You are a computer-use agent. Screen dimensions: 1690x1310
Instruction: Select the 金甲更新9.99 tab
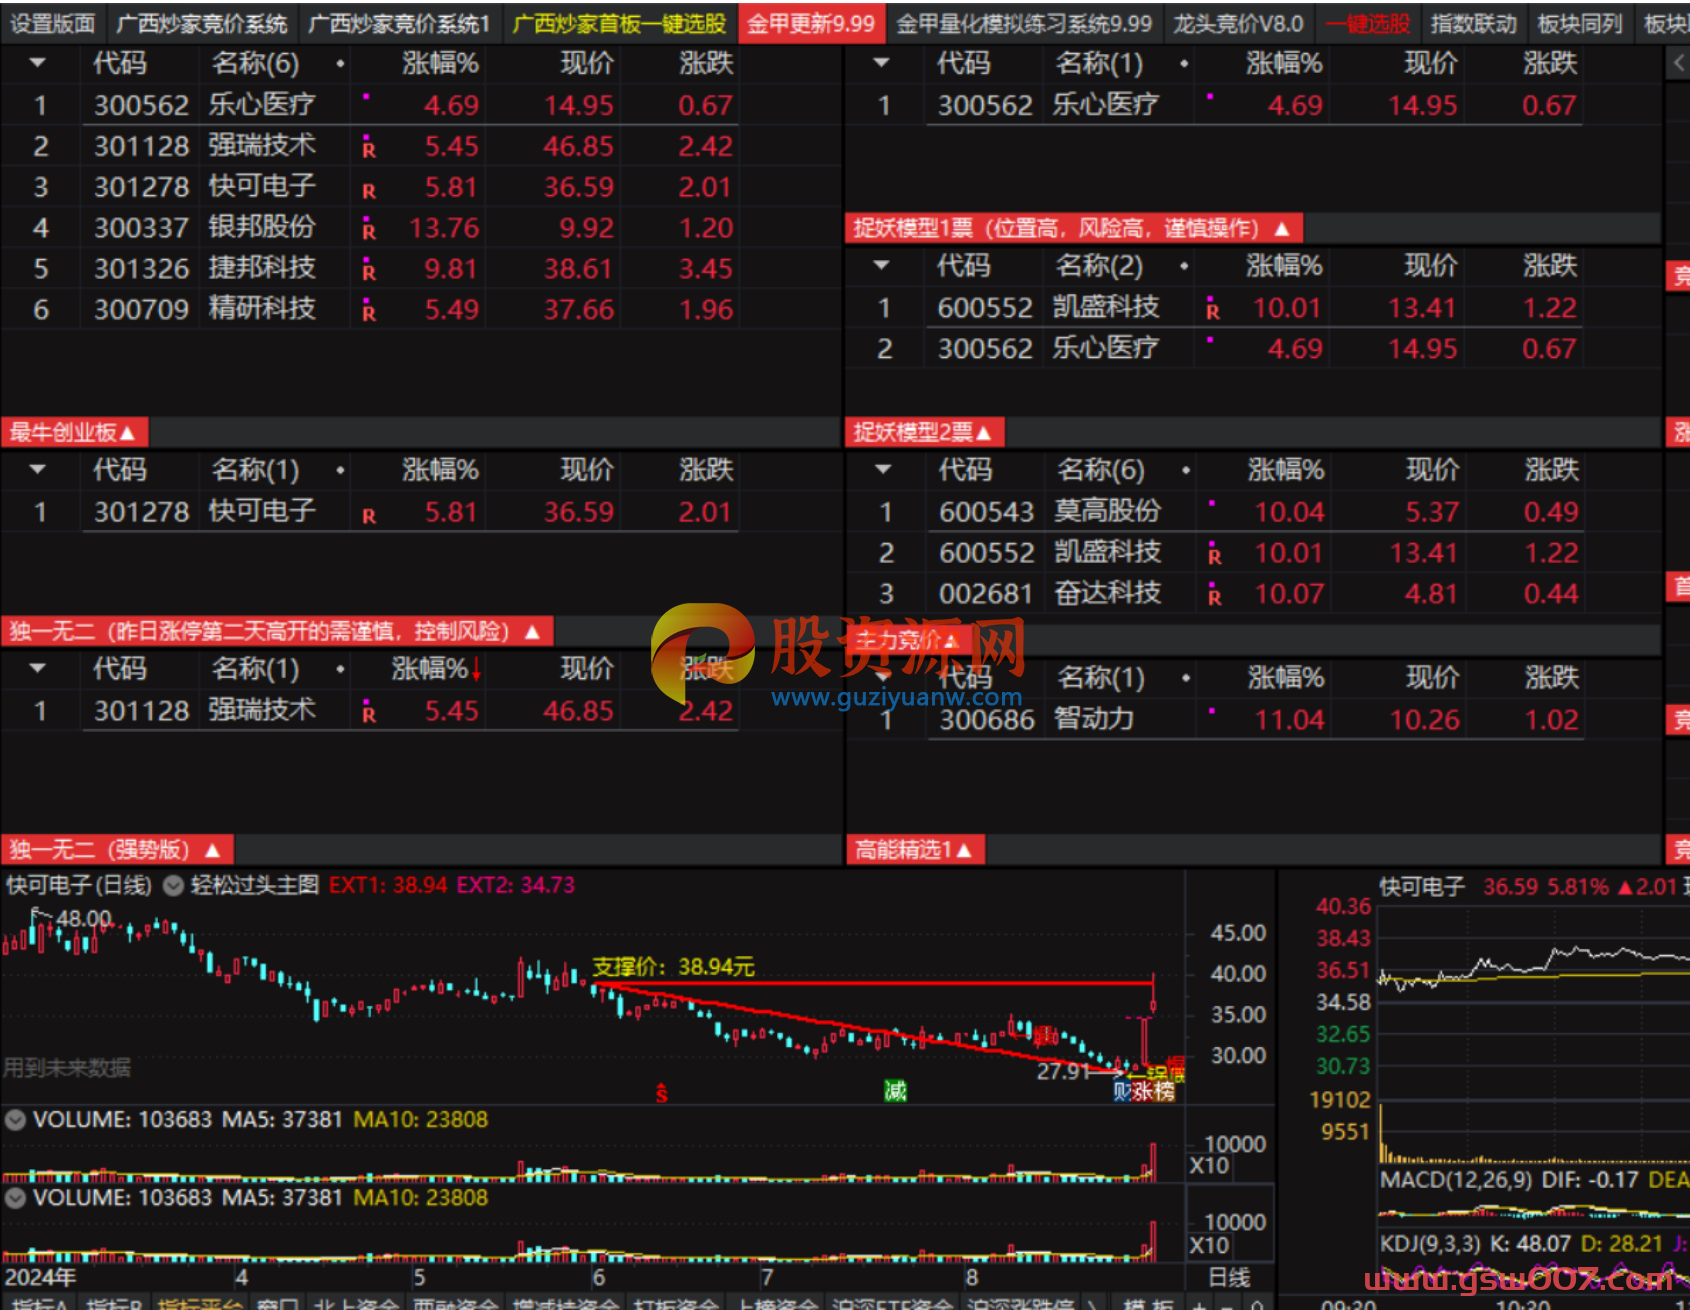pos(811,22)
